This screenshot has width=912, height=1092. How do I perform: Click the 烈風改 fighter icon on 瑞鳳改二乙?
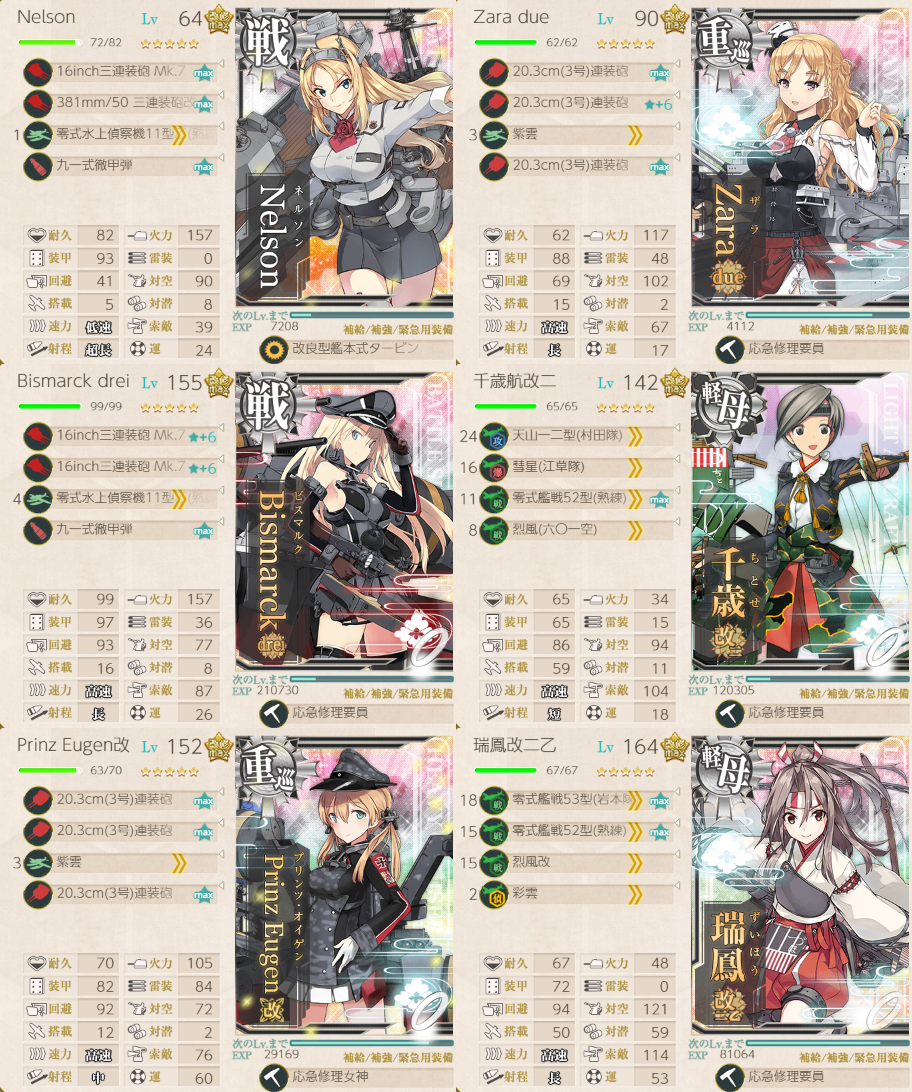[494, 863]
